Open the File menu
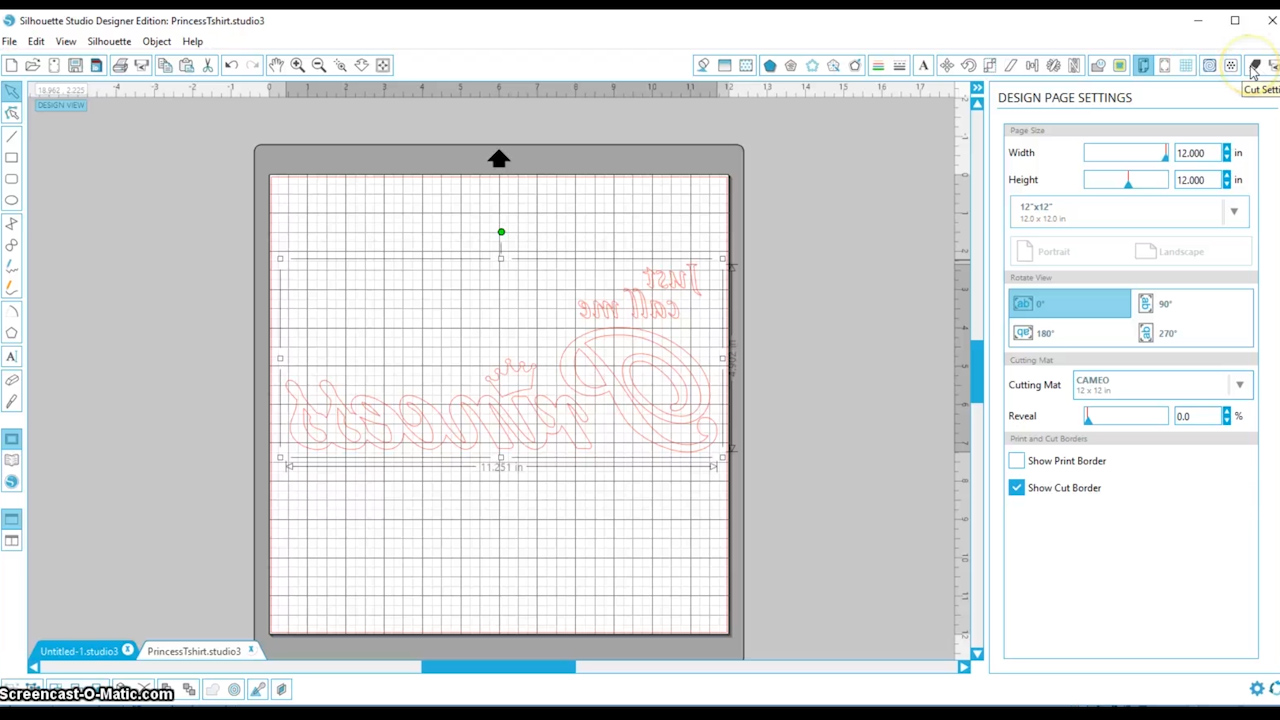Viewport: 1280px width, 720px height. [x=9, y=42]
